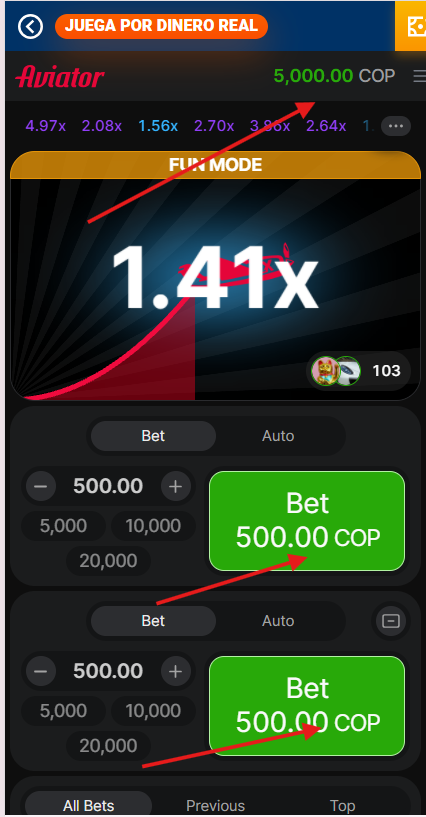Viewport: 426px width, 817px height.
Task: Switch second panel to Auto mode
Action: coord(278,621)
